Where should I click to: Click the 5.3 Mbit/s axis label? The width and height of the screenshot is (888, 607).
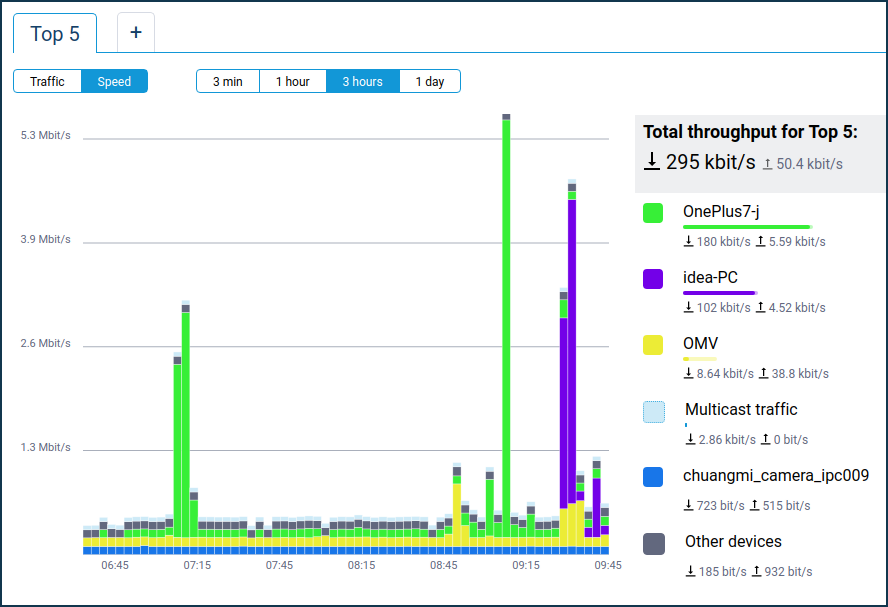(46, 135)
